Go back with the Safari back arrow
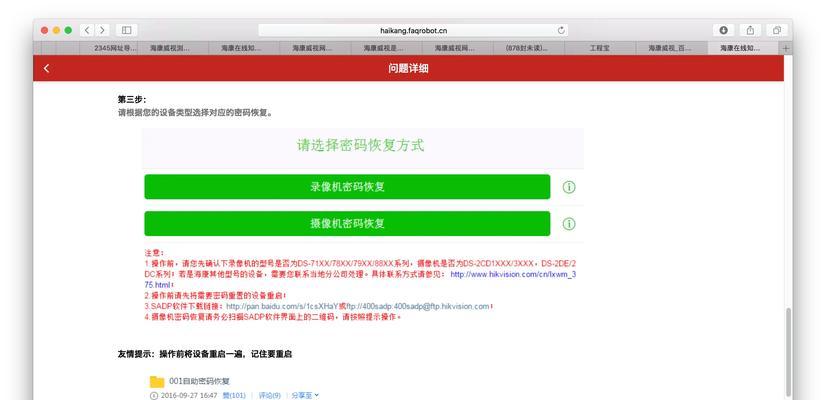 (x=87, y=31)
